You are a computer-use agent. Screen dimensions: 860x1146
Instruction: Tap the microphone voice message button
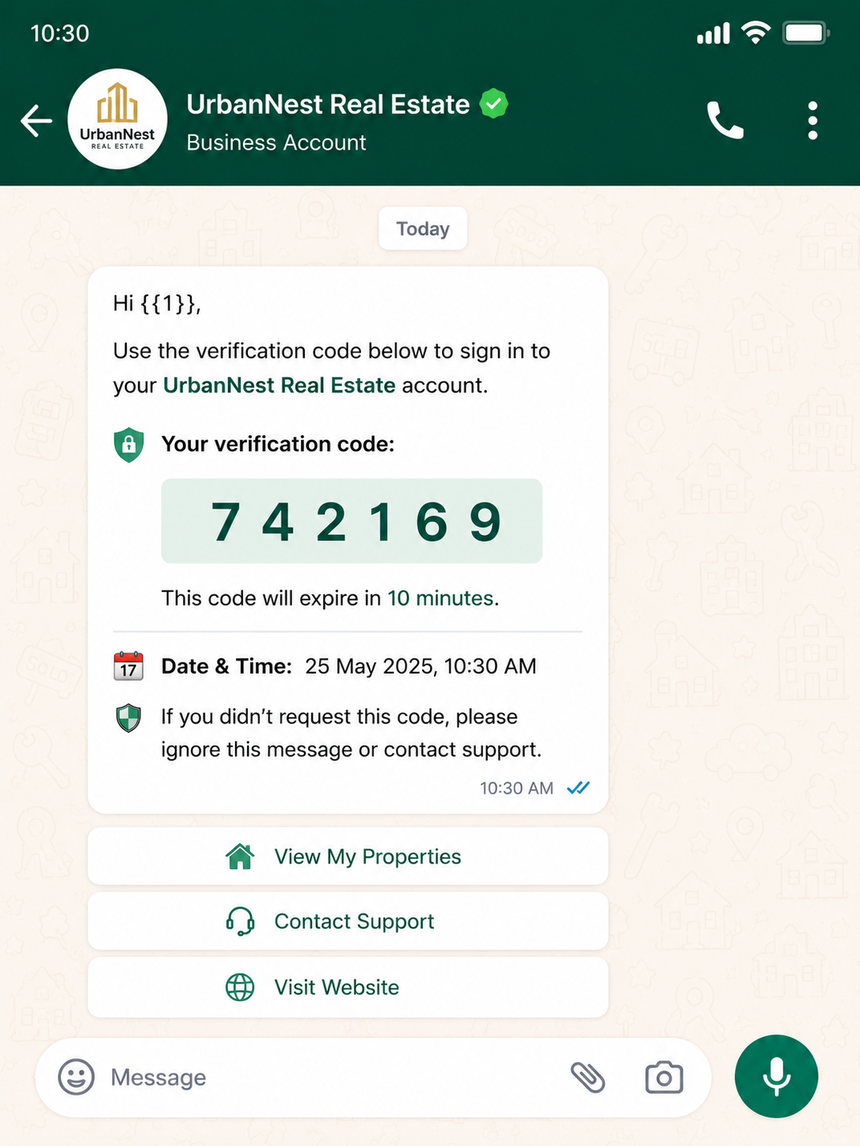[776, 1077]
